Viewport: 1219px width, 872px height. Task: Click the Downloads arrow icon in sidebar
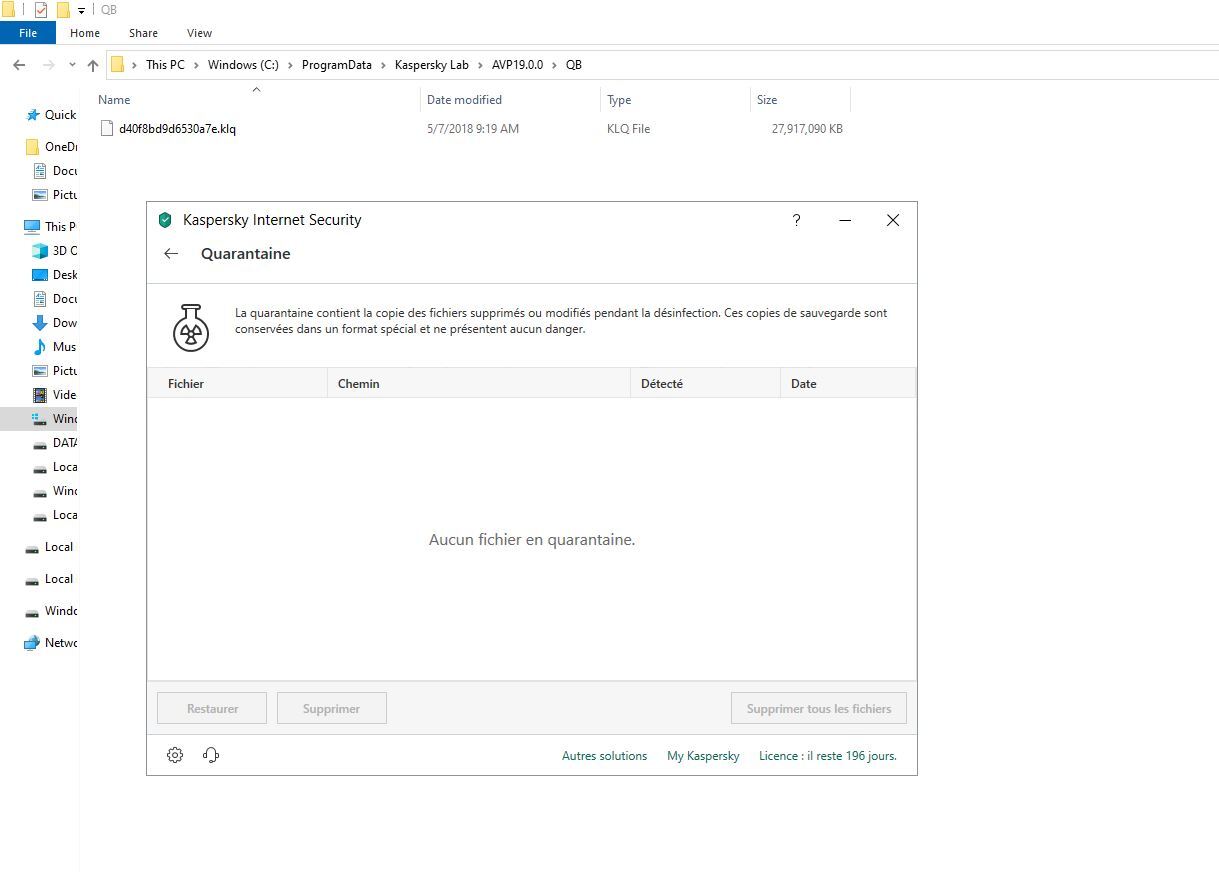tap(40, 323)
